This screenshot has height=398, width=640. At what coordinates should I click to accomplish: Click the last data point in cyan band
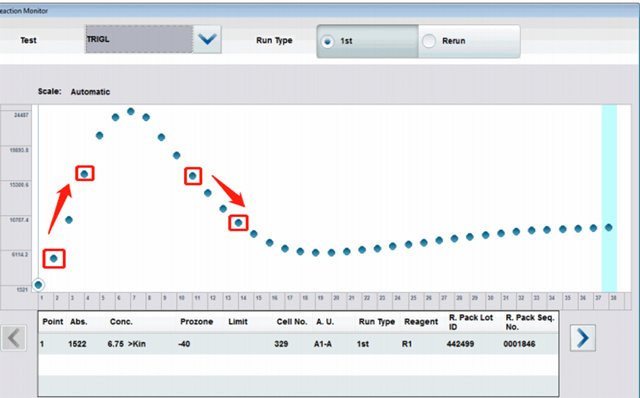click(x=609, y=227)
